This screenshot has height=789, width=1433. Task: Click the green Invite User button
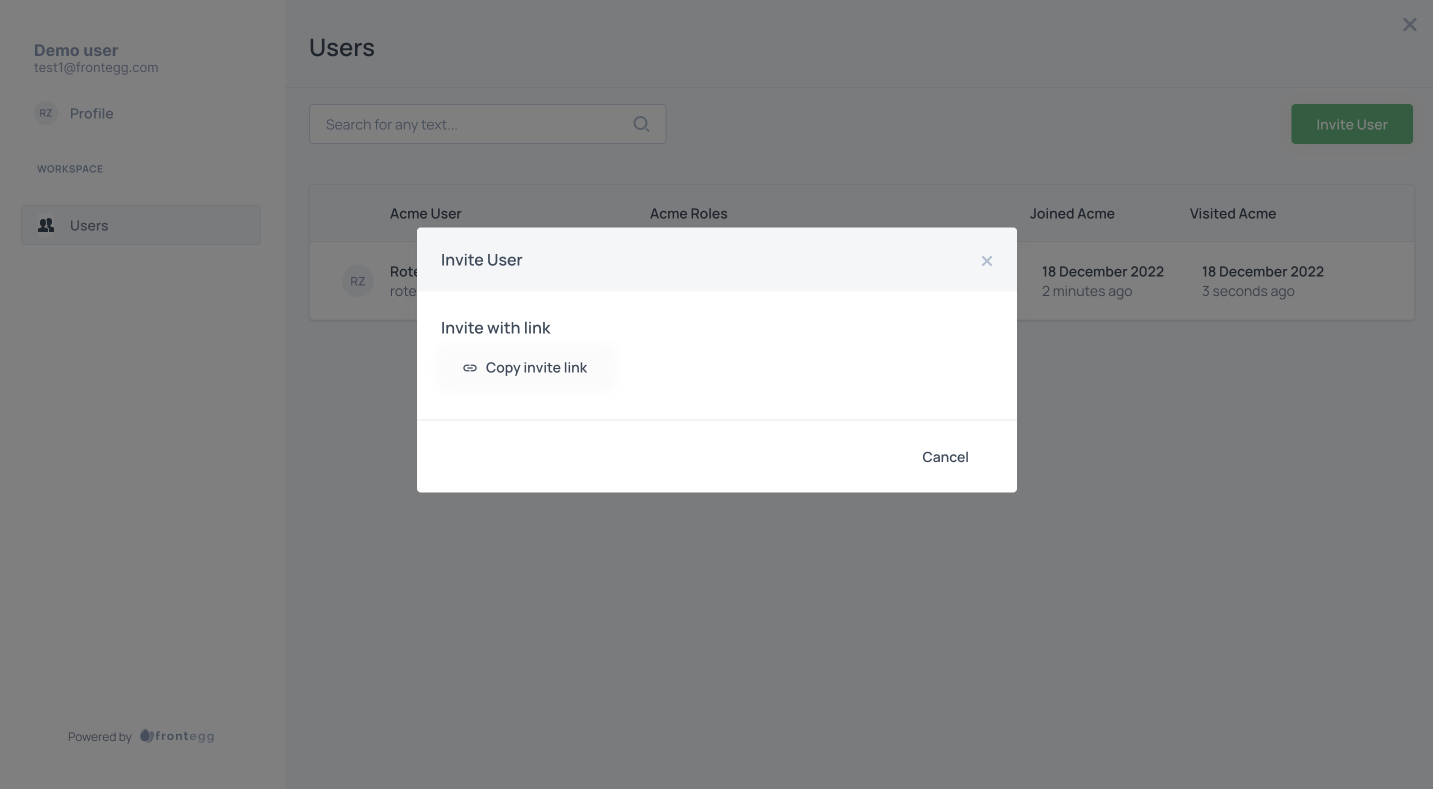1352,124
